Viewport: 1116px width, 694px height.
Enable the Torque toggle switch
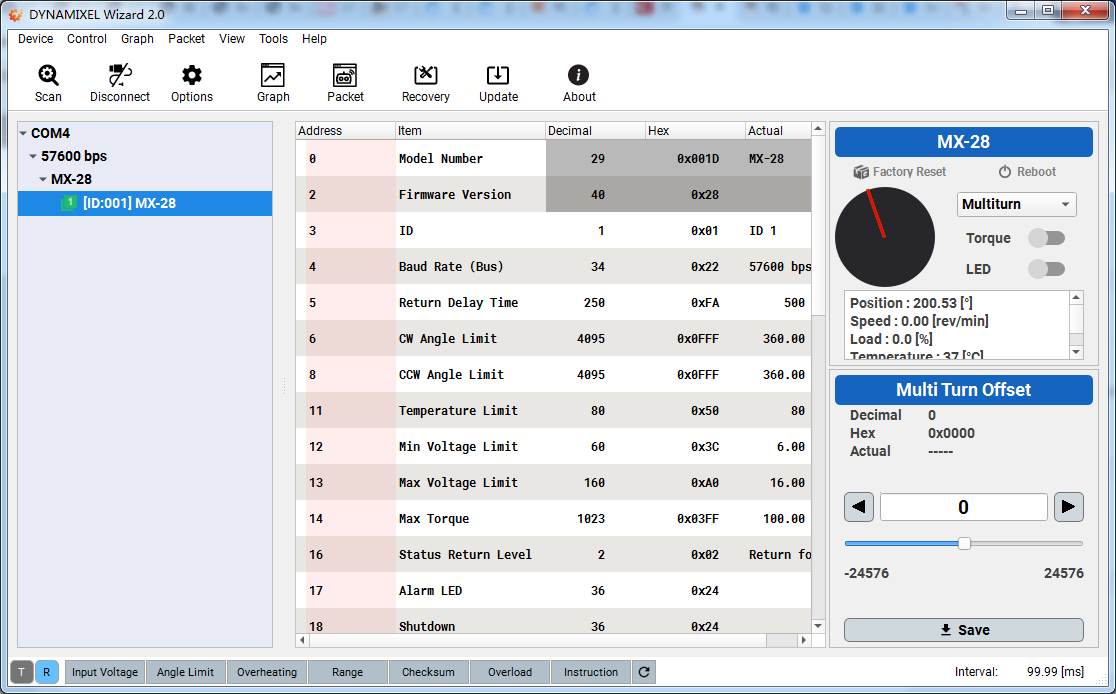pos(1047,238)
